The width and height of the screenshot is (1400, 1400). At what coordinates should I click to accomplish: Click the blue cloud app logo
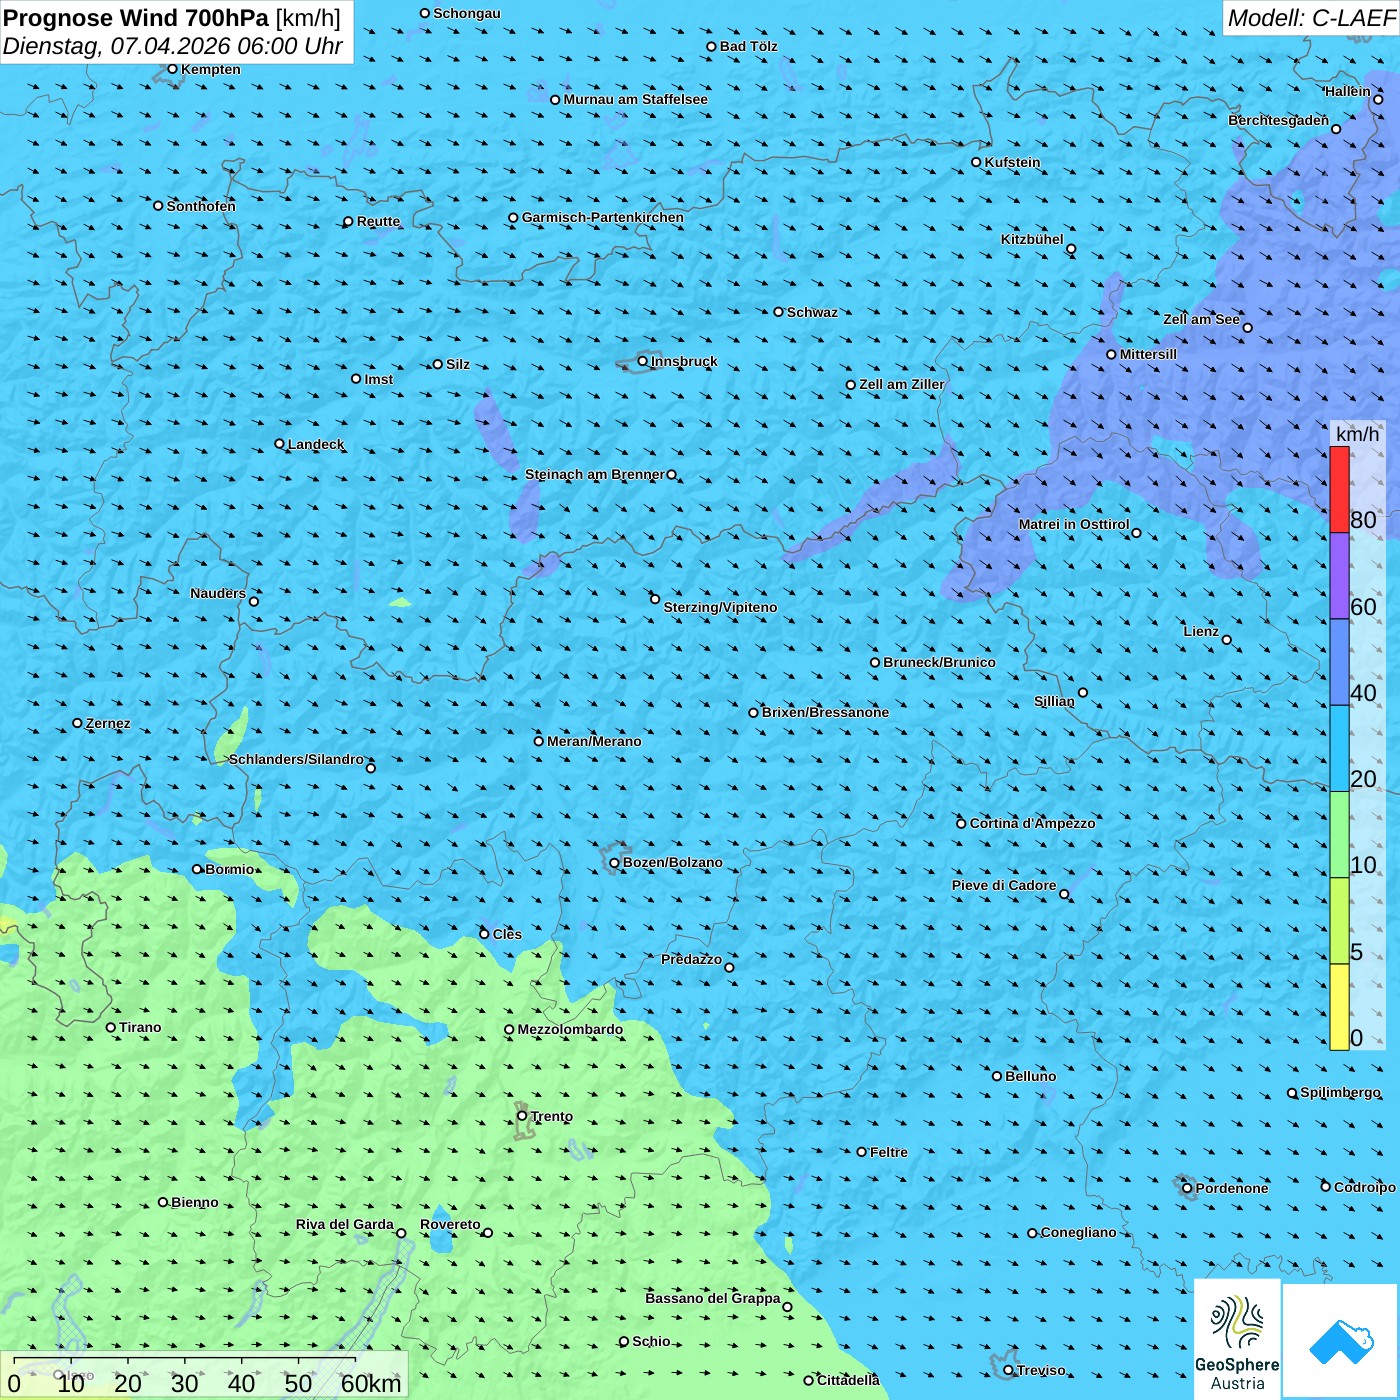1341,1342
